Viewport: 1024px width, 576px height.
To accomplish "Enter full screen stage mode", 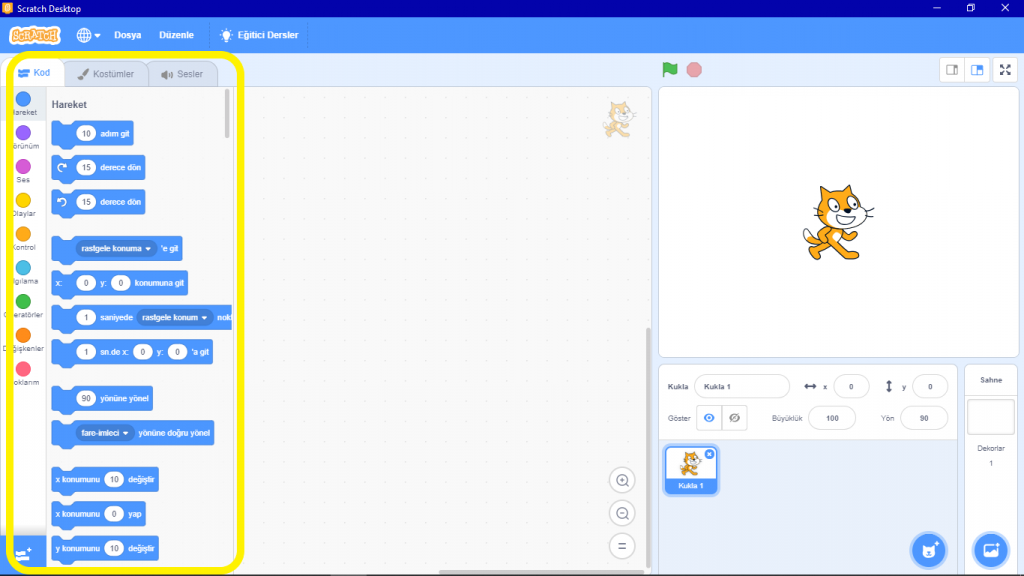I will pos(1005,70).
